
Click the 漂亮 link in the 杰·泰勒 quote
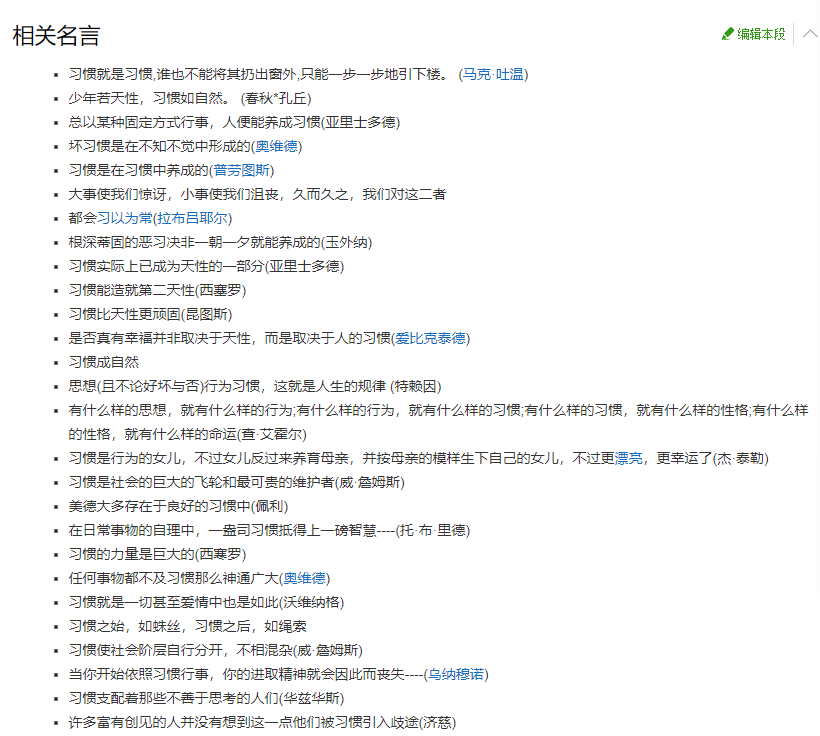click(x=629, y=458)
